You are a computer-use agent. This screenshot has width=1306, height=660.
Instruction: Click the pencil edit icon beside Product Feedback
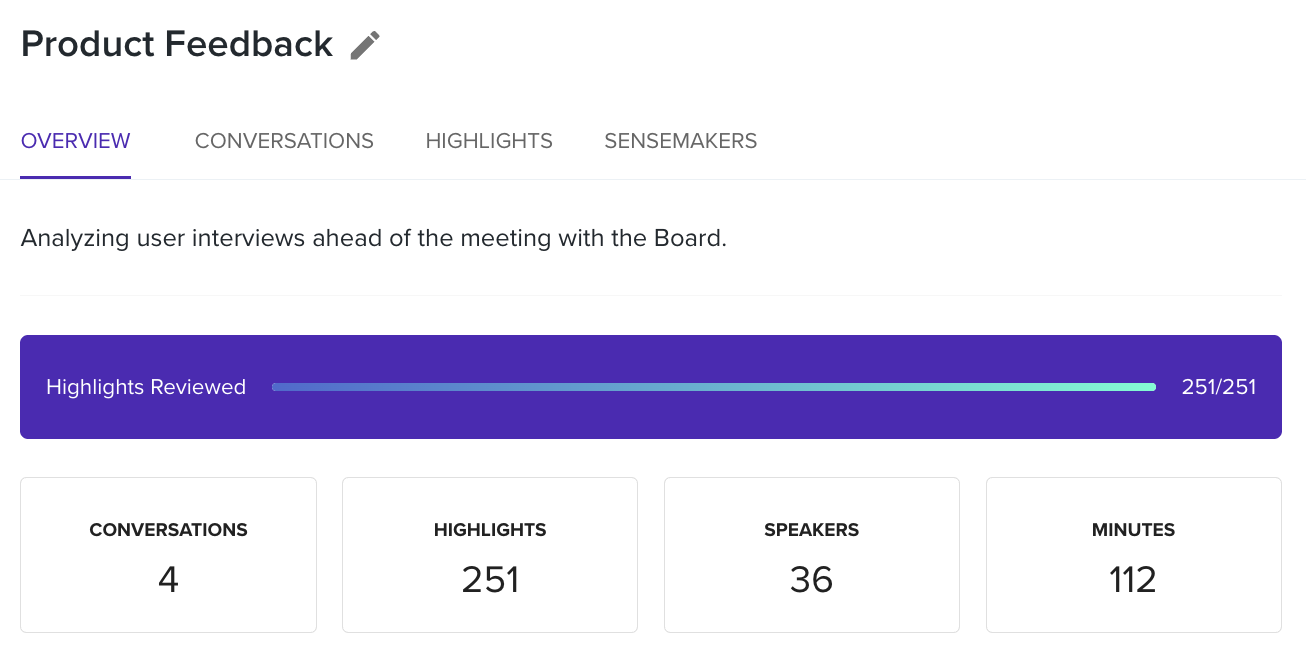(365, 45)
